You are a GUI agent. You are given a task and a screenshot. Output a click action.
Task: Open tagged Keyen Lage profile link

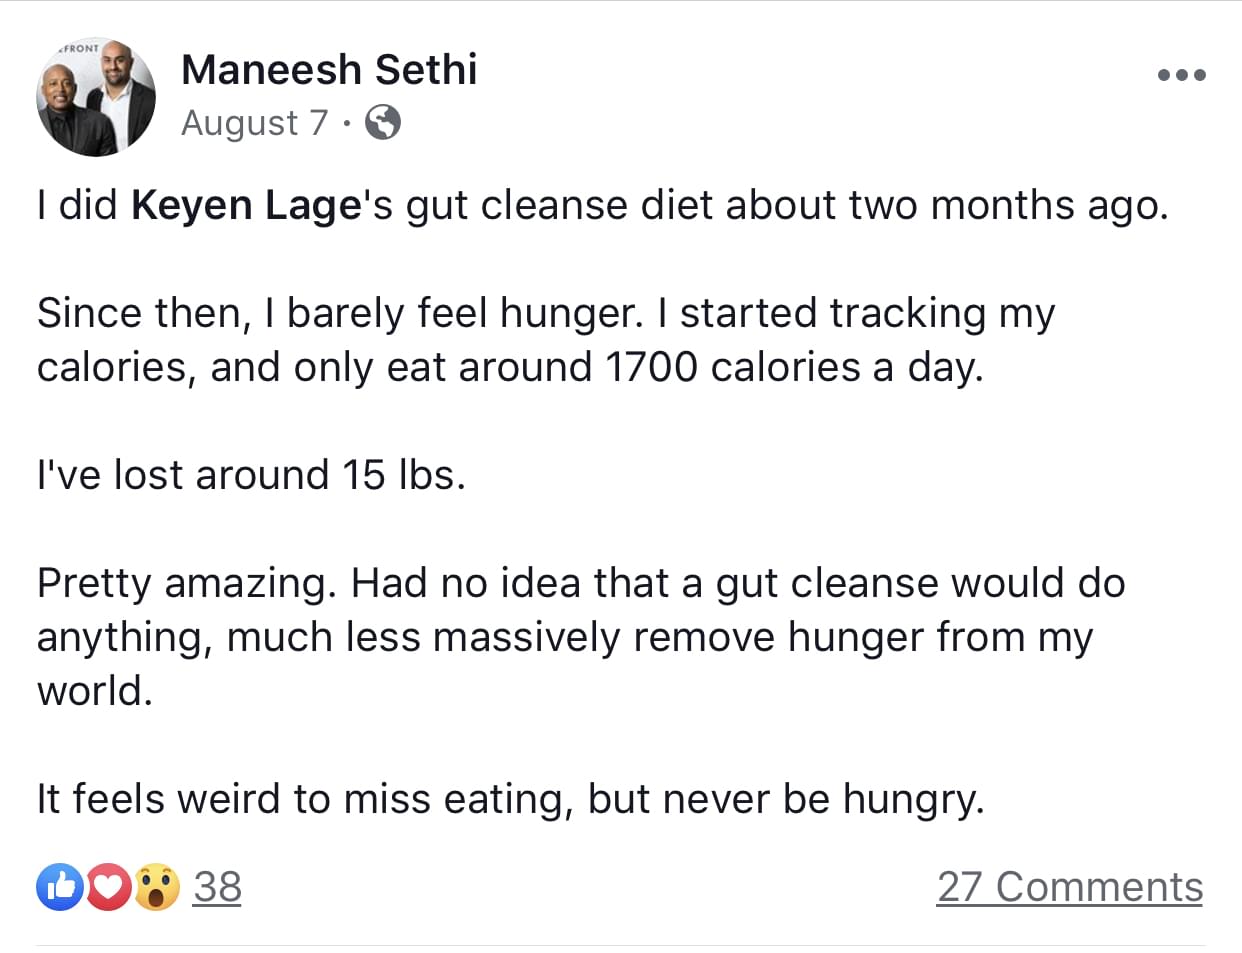tap(246, 205)
